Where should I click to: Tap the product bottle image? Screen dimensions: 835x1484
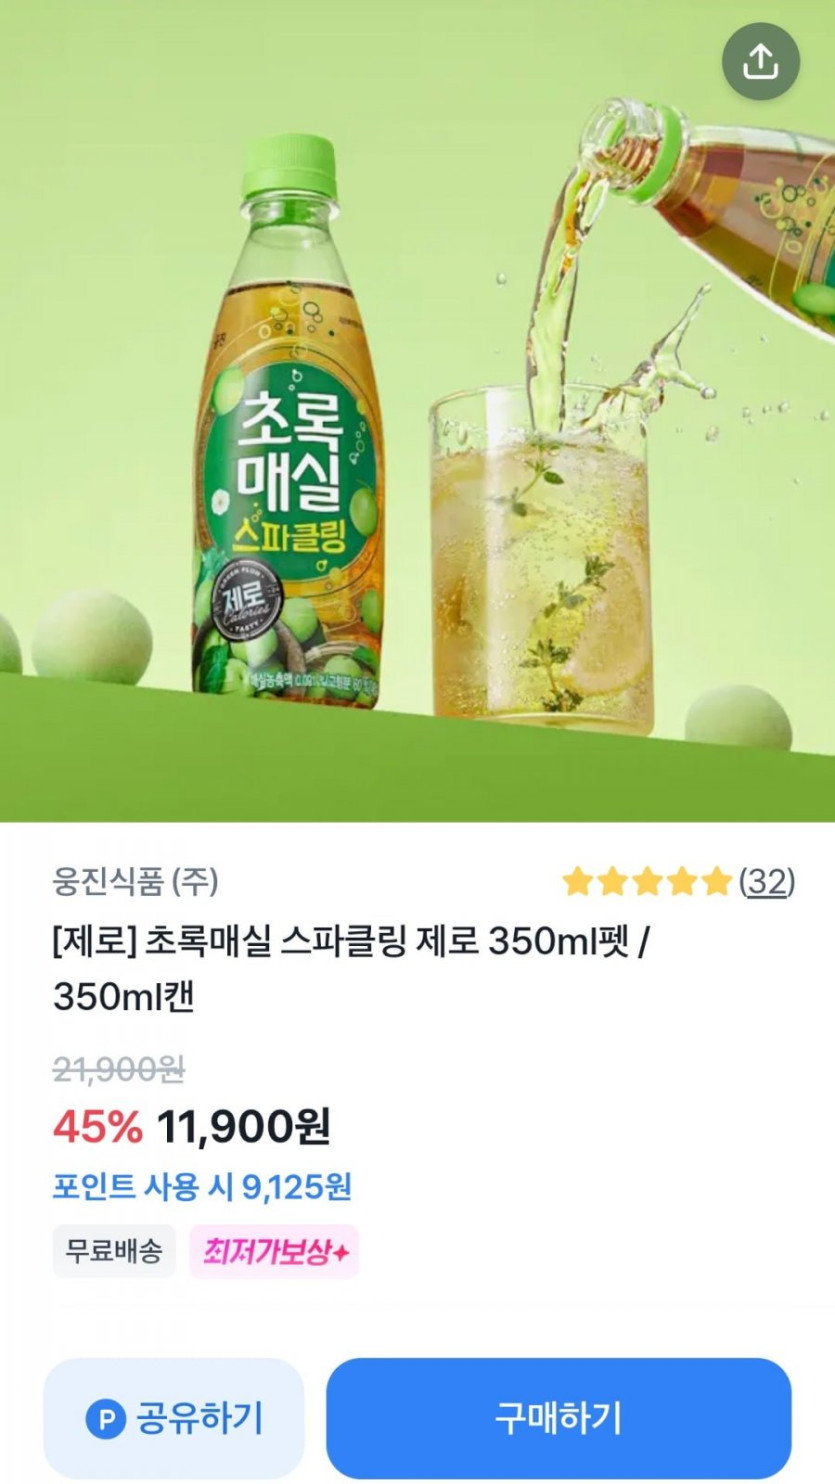point(289,420)
